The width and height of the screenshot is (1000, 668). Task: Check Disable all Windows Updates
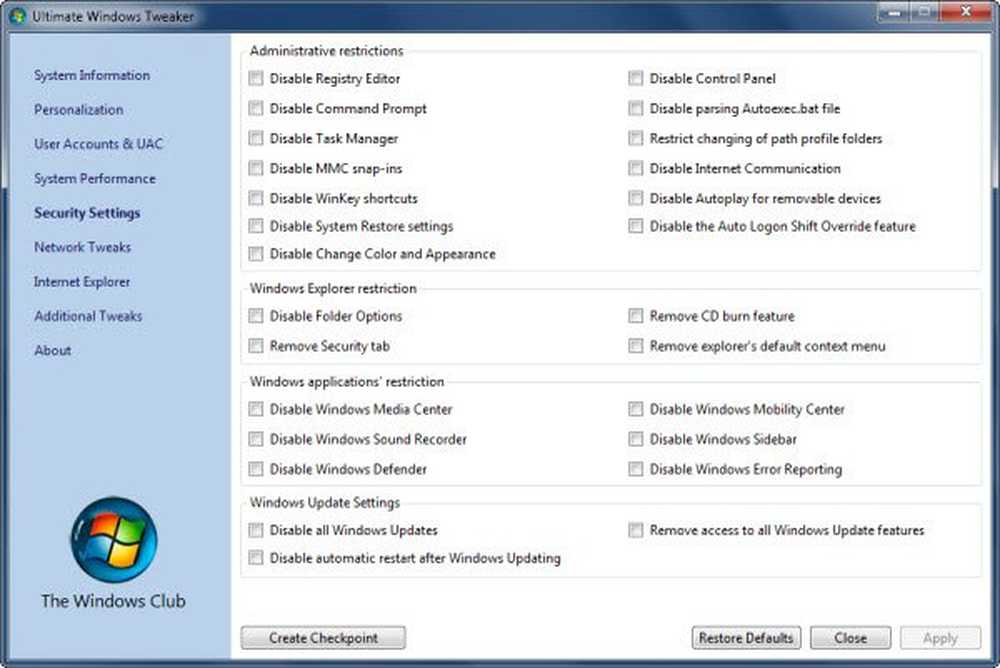[x=256, y=530]
